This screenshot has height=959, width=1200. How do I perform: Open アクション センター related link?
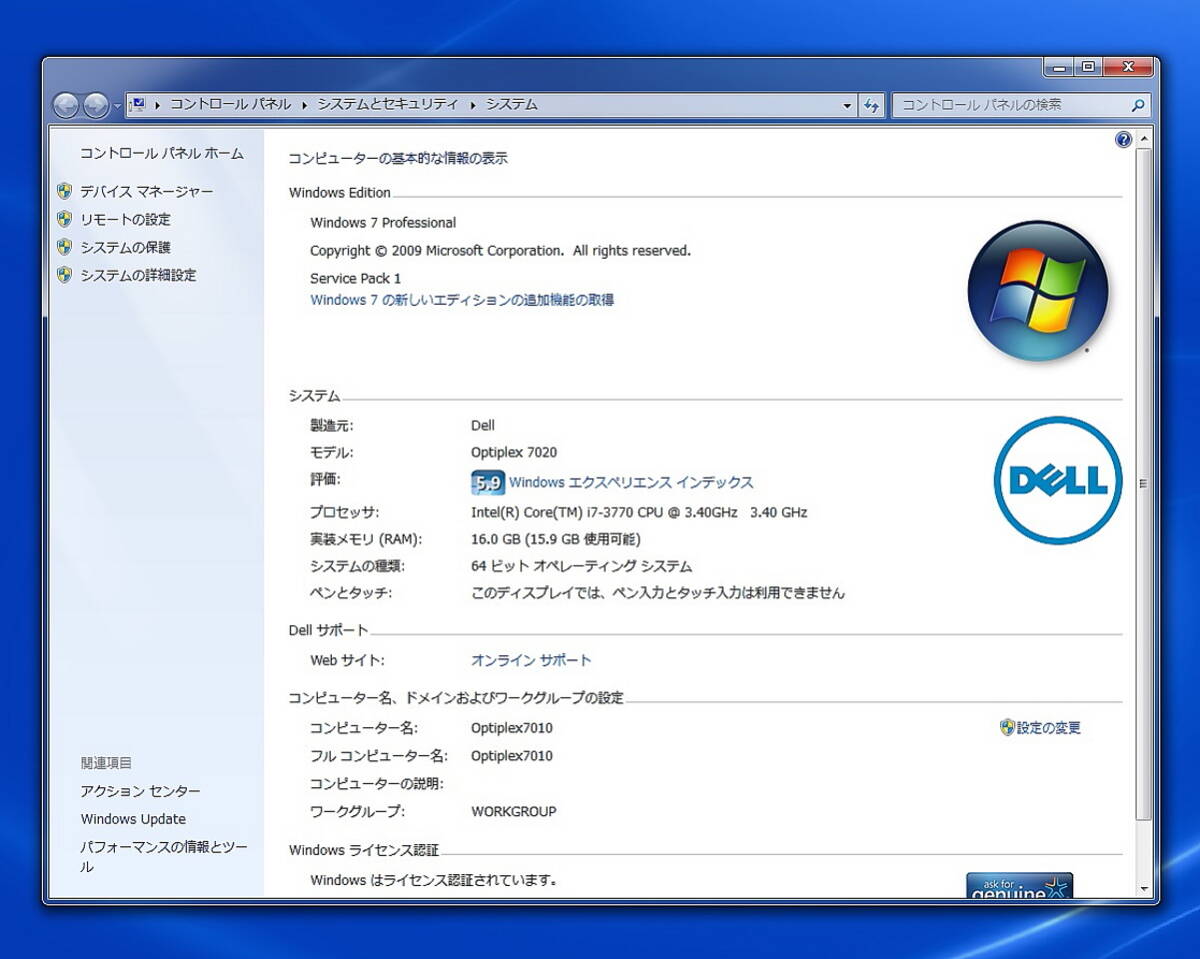point(141,791)
